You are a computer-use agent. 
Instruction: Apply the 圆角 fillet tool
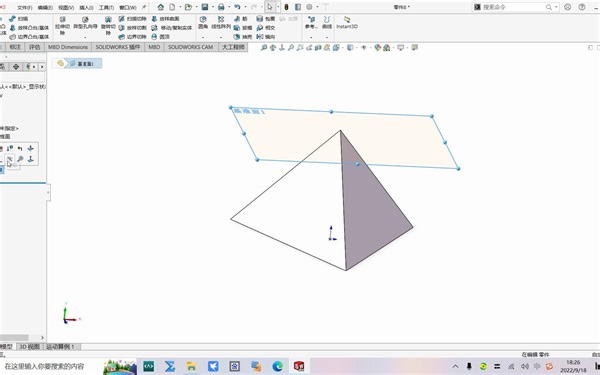[x=203, y=23]
